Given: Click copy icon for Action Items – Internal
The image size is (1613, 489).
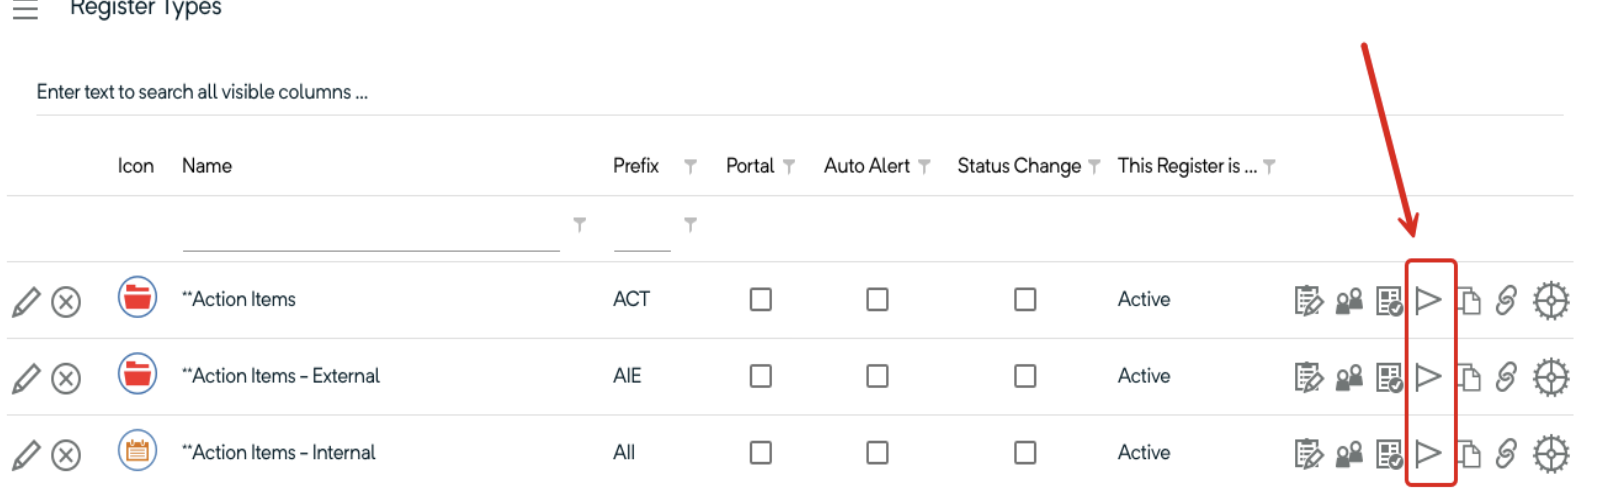Looking at the screenshot, I should click(x=1469, y=454).
